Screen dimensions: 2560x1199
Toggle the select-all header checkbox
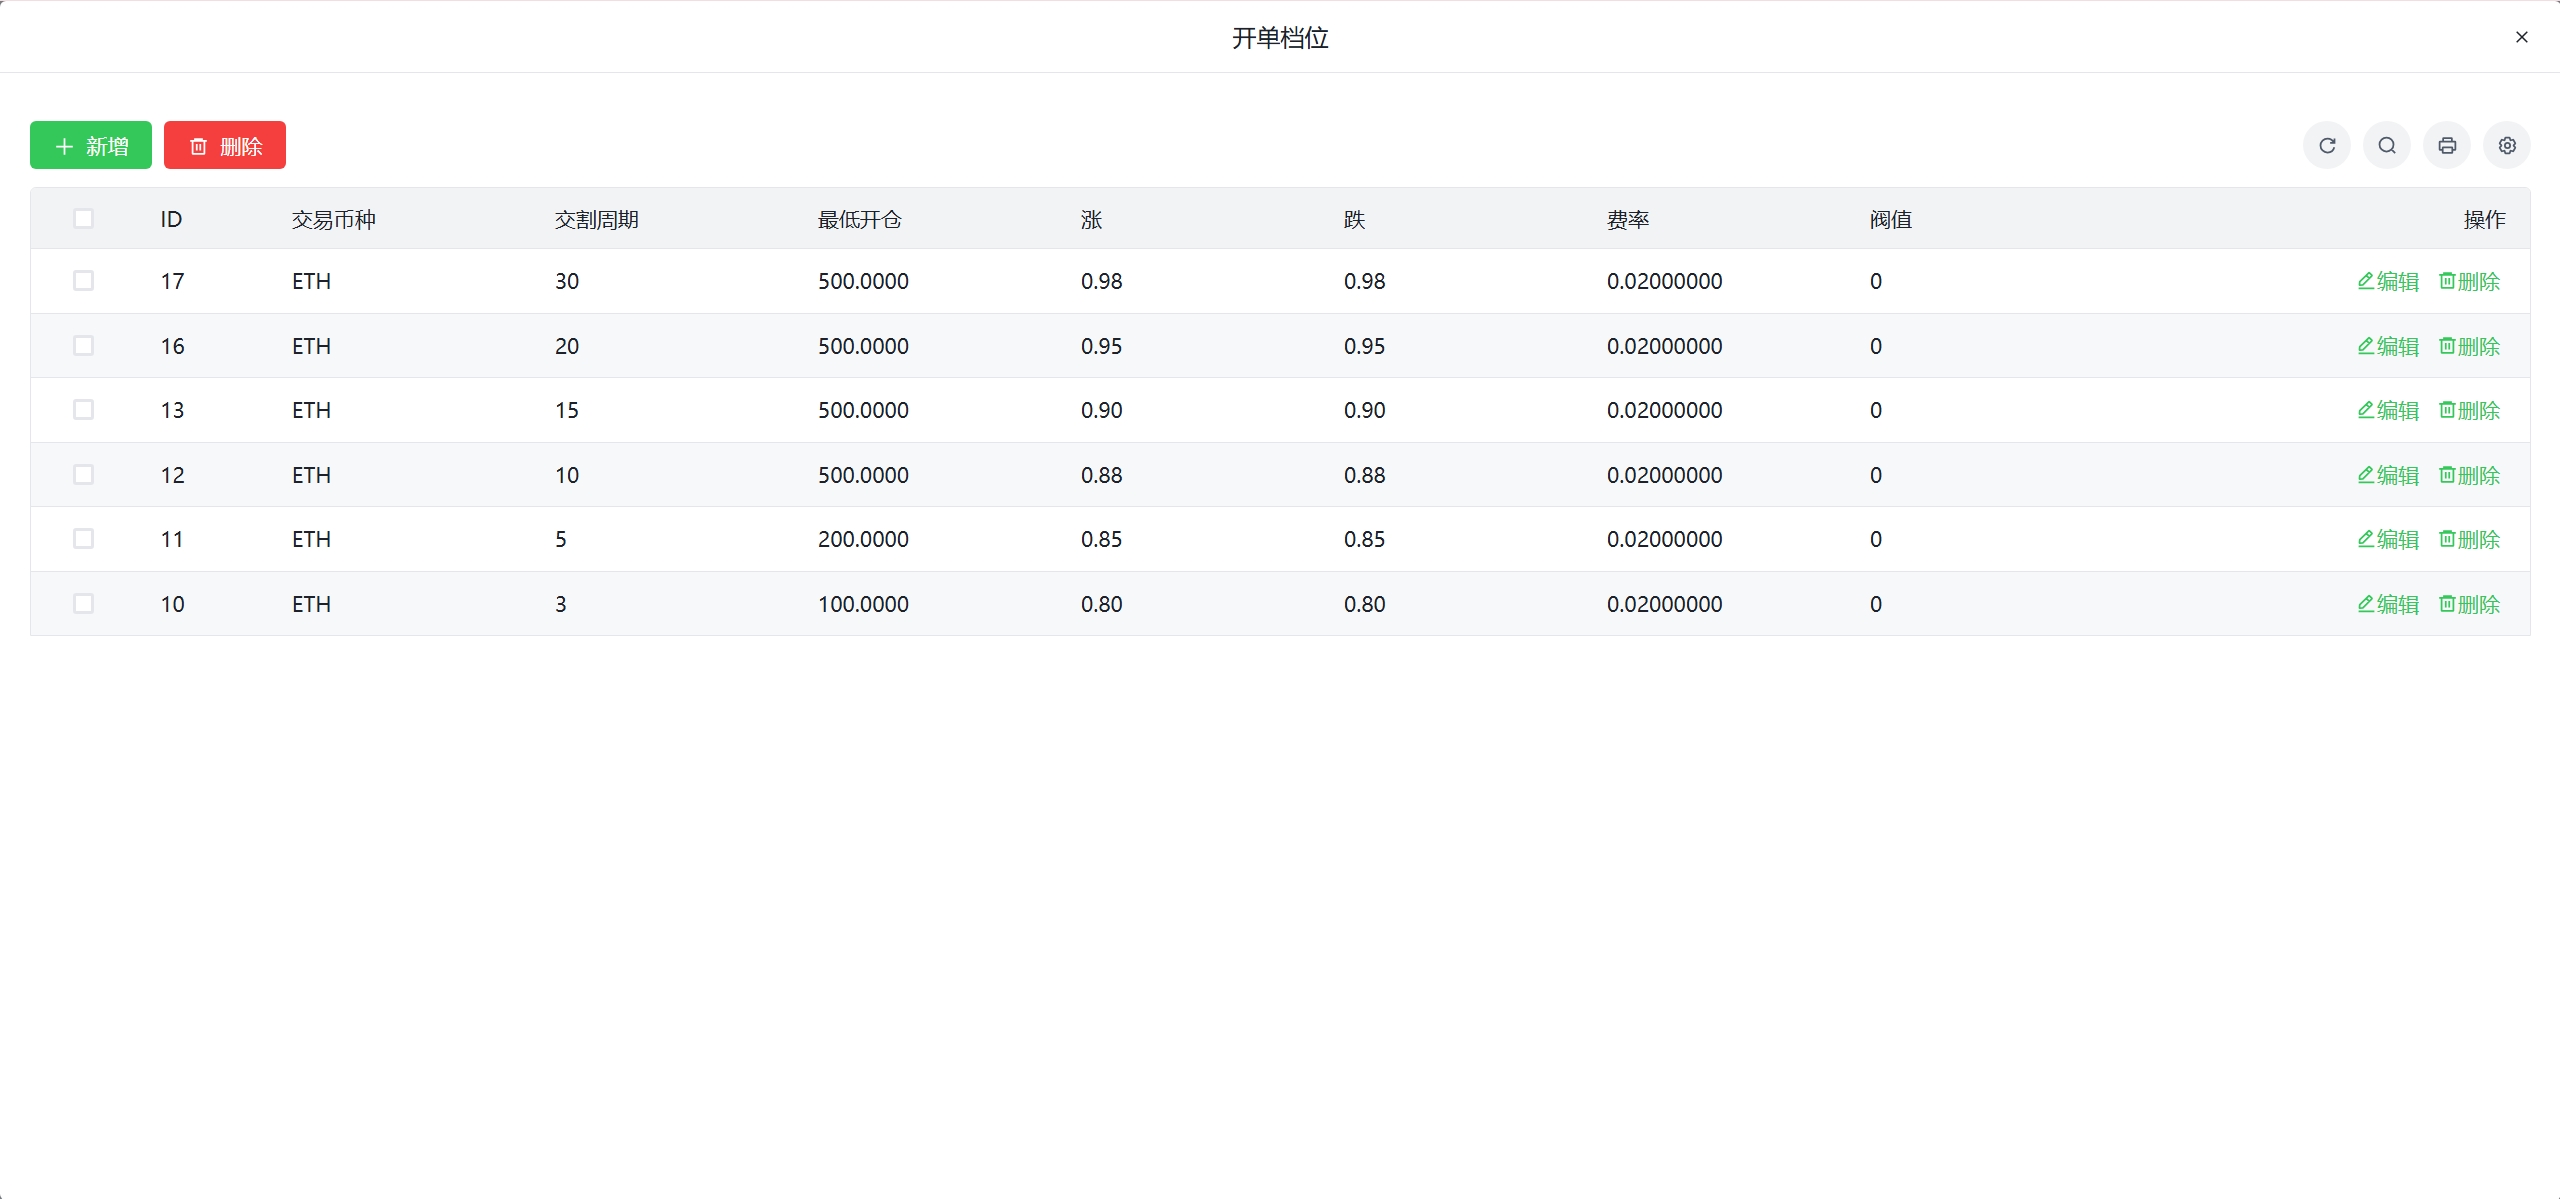point(84,219)
